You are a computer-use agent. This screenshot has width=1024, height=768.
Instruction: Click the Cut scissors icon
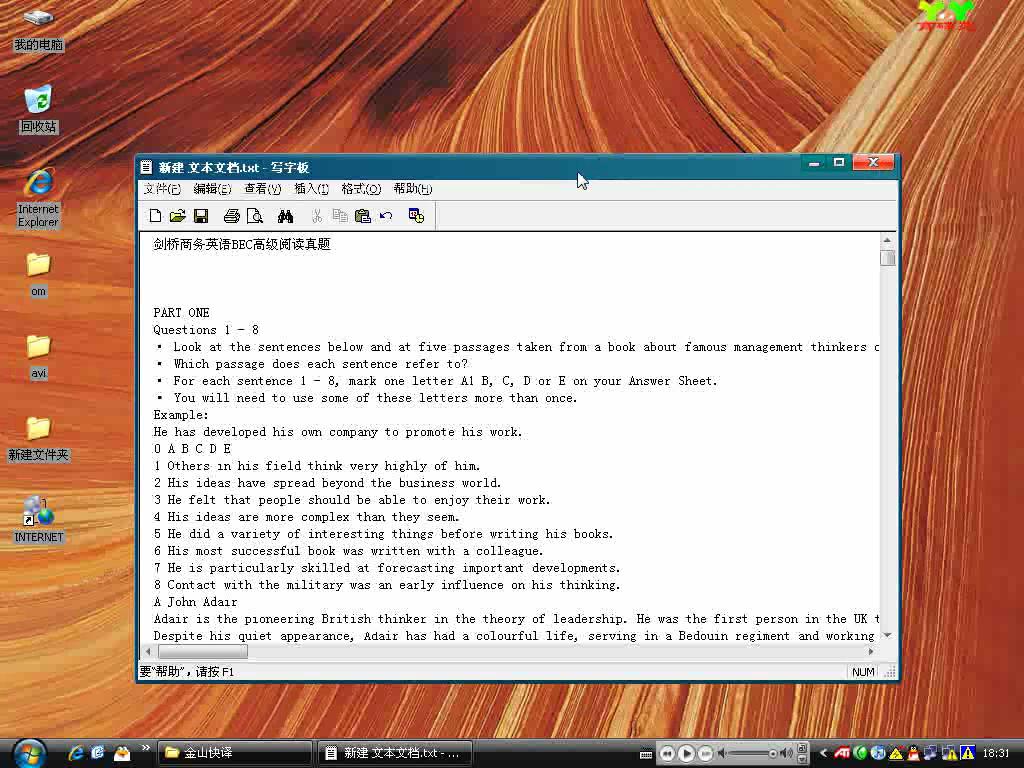[317, 216]
